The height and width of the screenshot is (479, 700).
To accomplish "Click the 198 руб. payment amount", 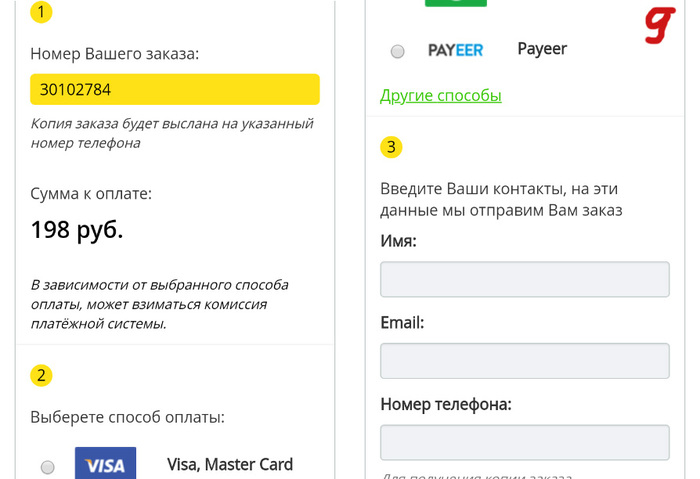I will [77, 230].
